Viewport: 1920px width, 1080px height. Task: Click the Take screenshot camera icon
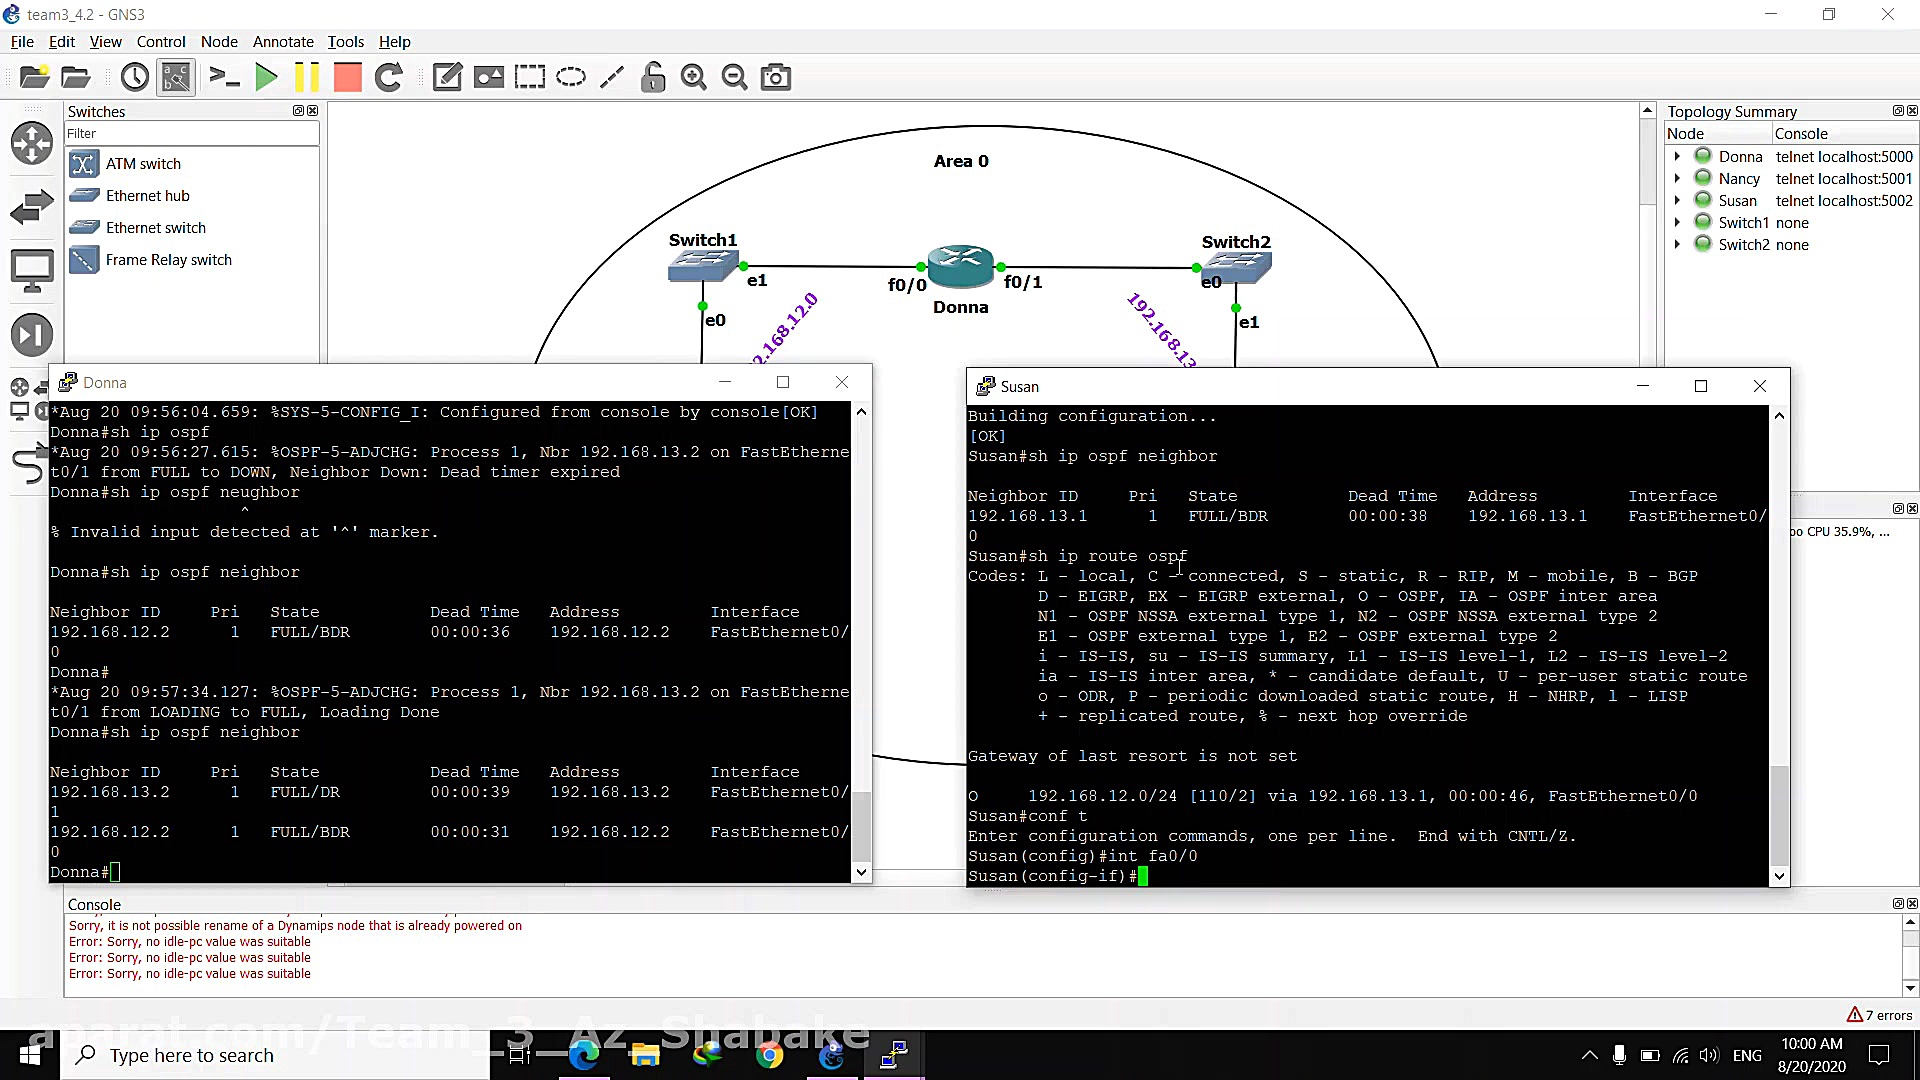776,77
